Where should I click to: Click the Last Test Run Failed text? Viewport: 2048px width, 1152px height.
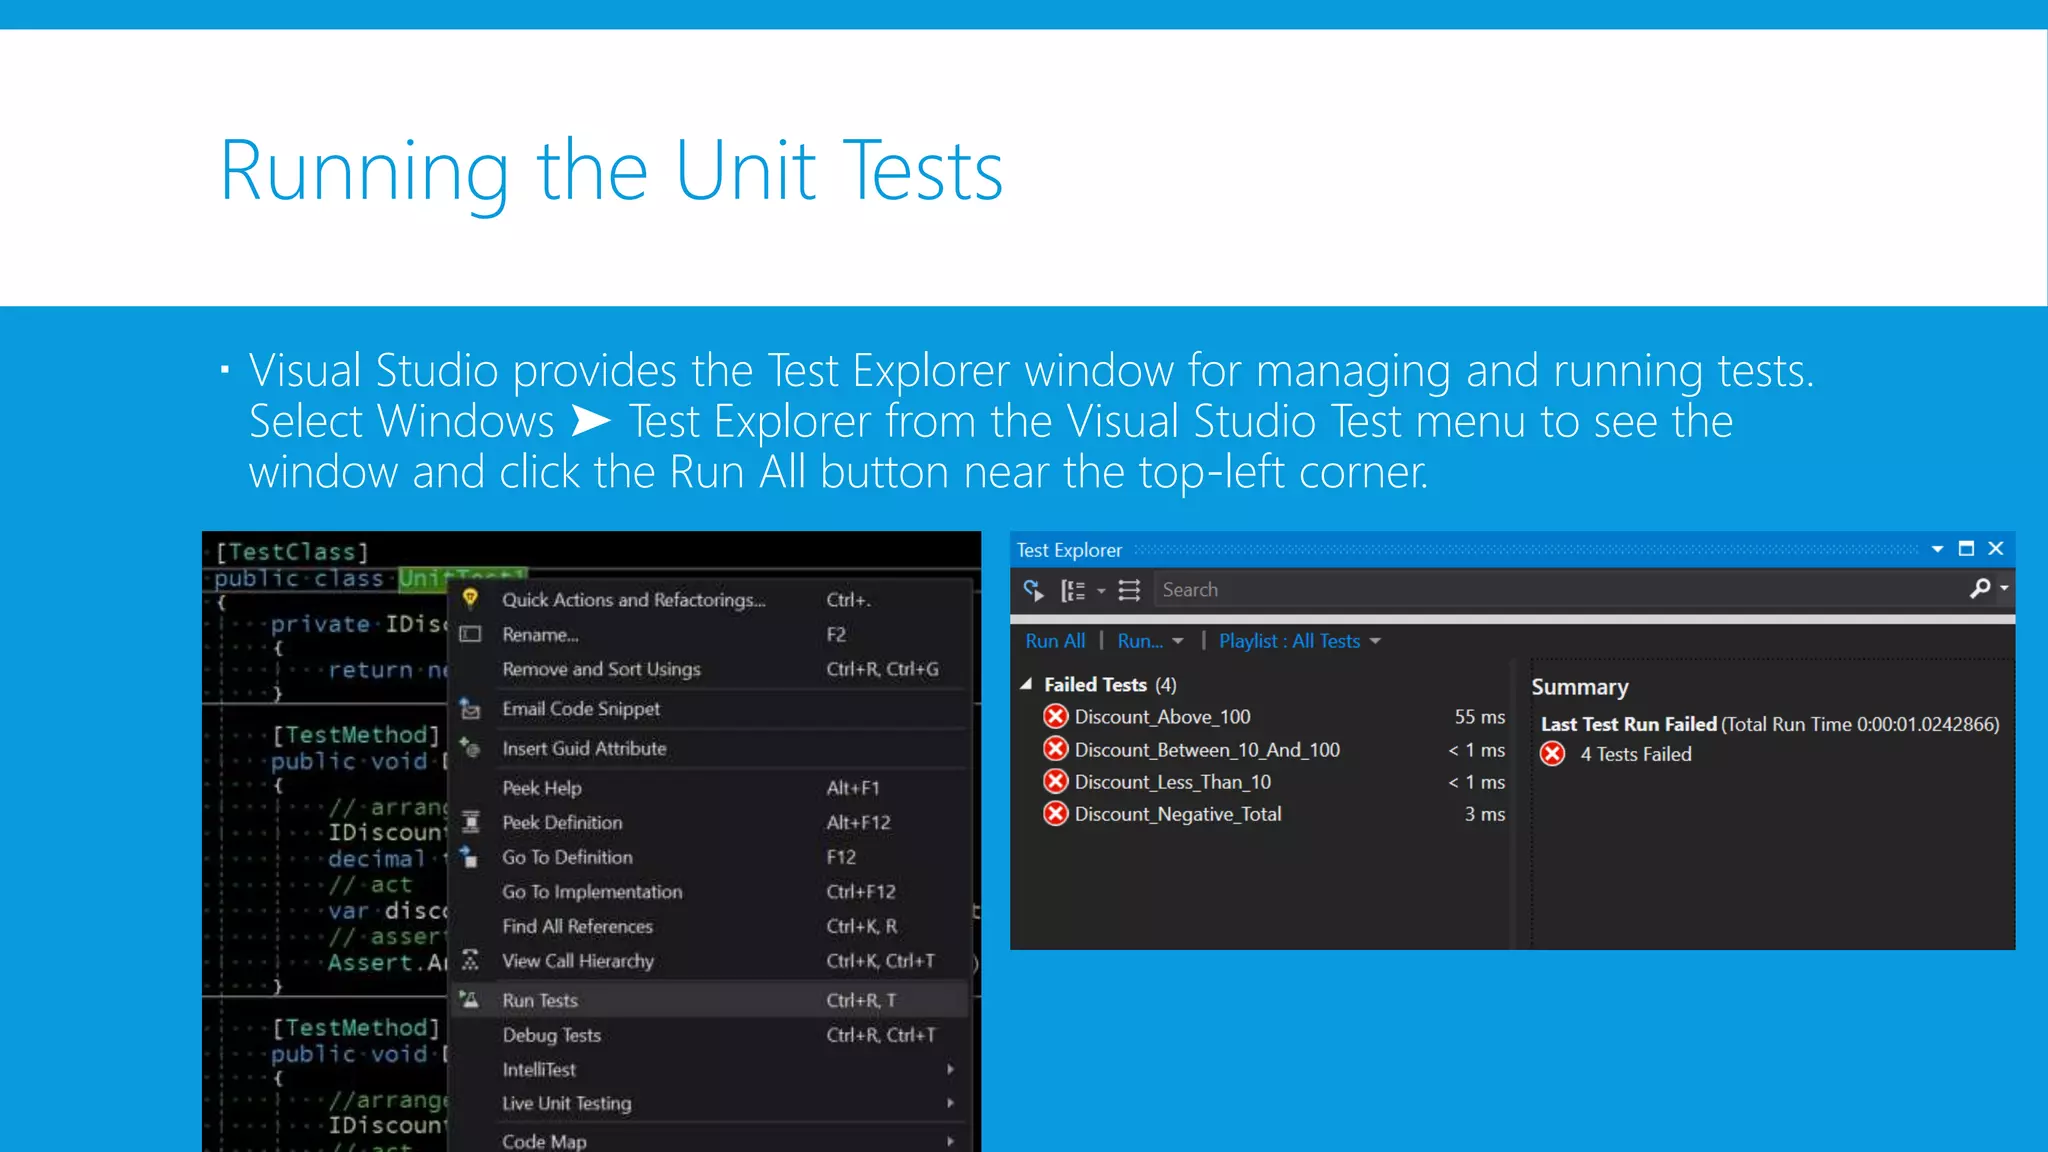pyautogui.click(x=1628, y=724)
